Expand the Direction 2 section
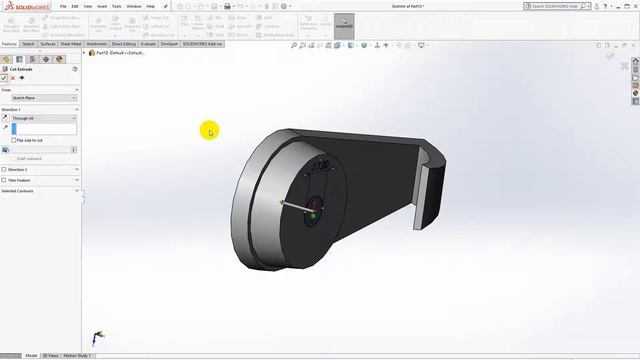The height and width of the screenshot is (360, 640). pos(77,169)
